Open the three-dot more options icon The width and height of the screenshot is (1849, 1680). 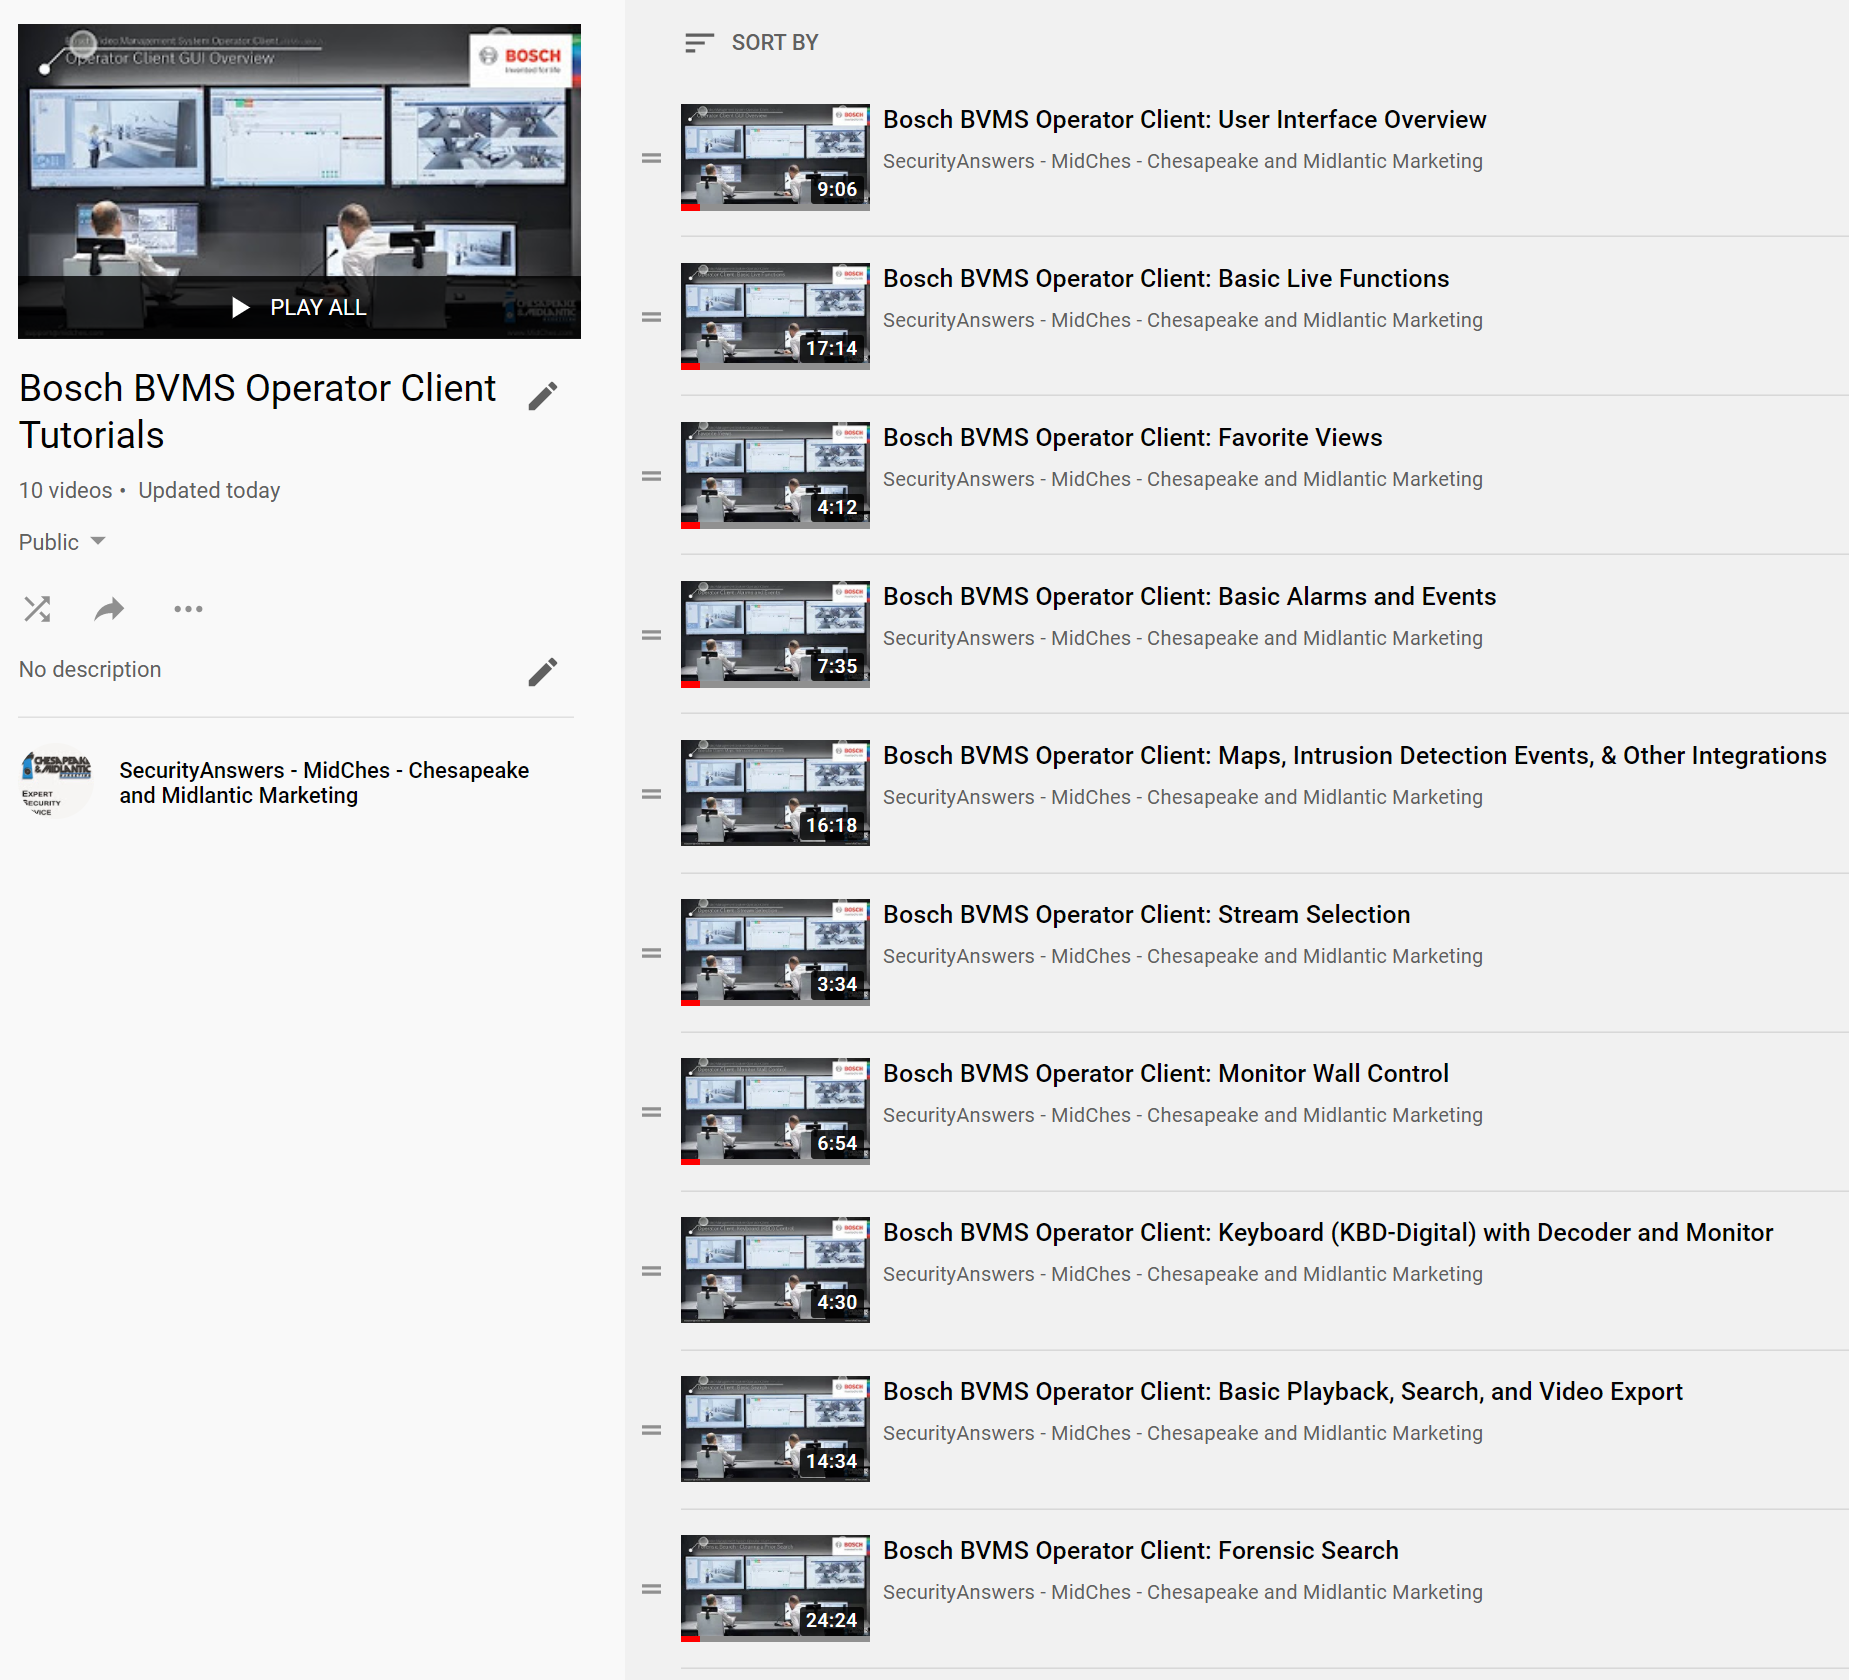tap(188, 608)
